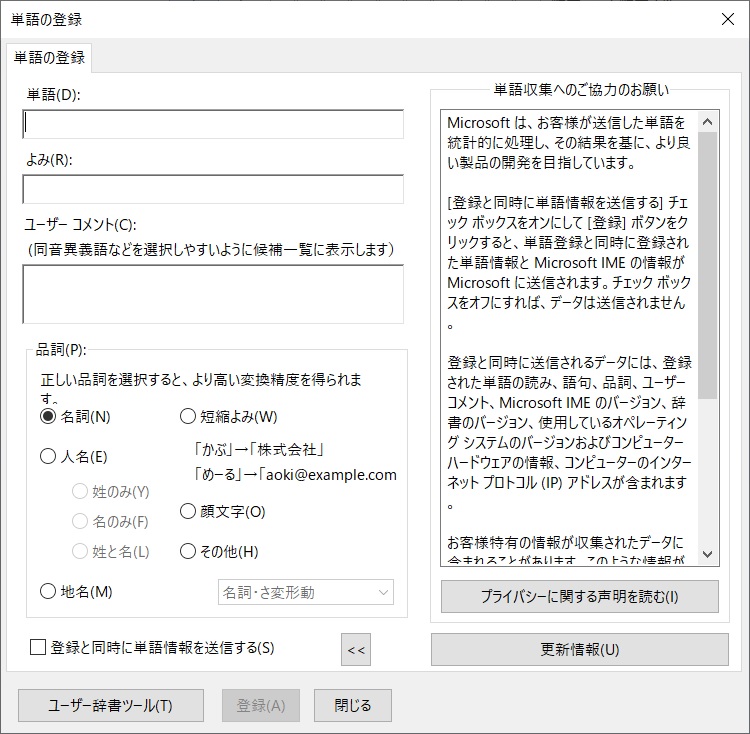Screen dimensions: 750x734
Task: Choose the 短縮よみ(W) radio button
Action: pyautogui.click(x=188, y=416)
